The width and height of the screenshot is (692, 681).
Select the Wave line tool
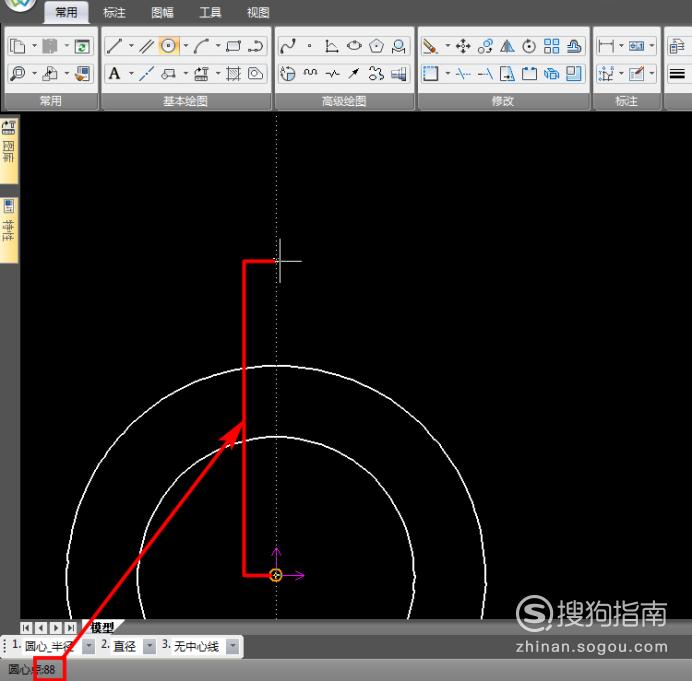click(x=310, y=73)
